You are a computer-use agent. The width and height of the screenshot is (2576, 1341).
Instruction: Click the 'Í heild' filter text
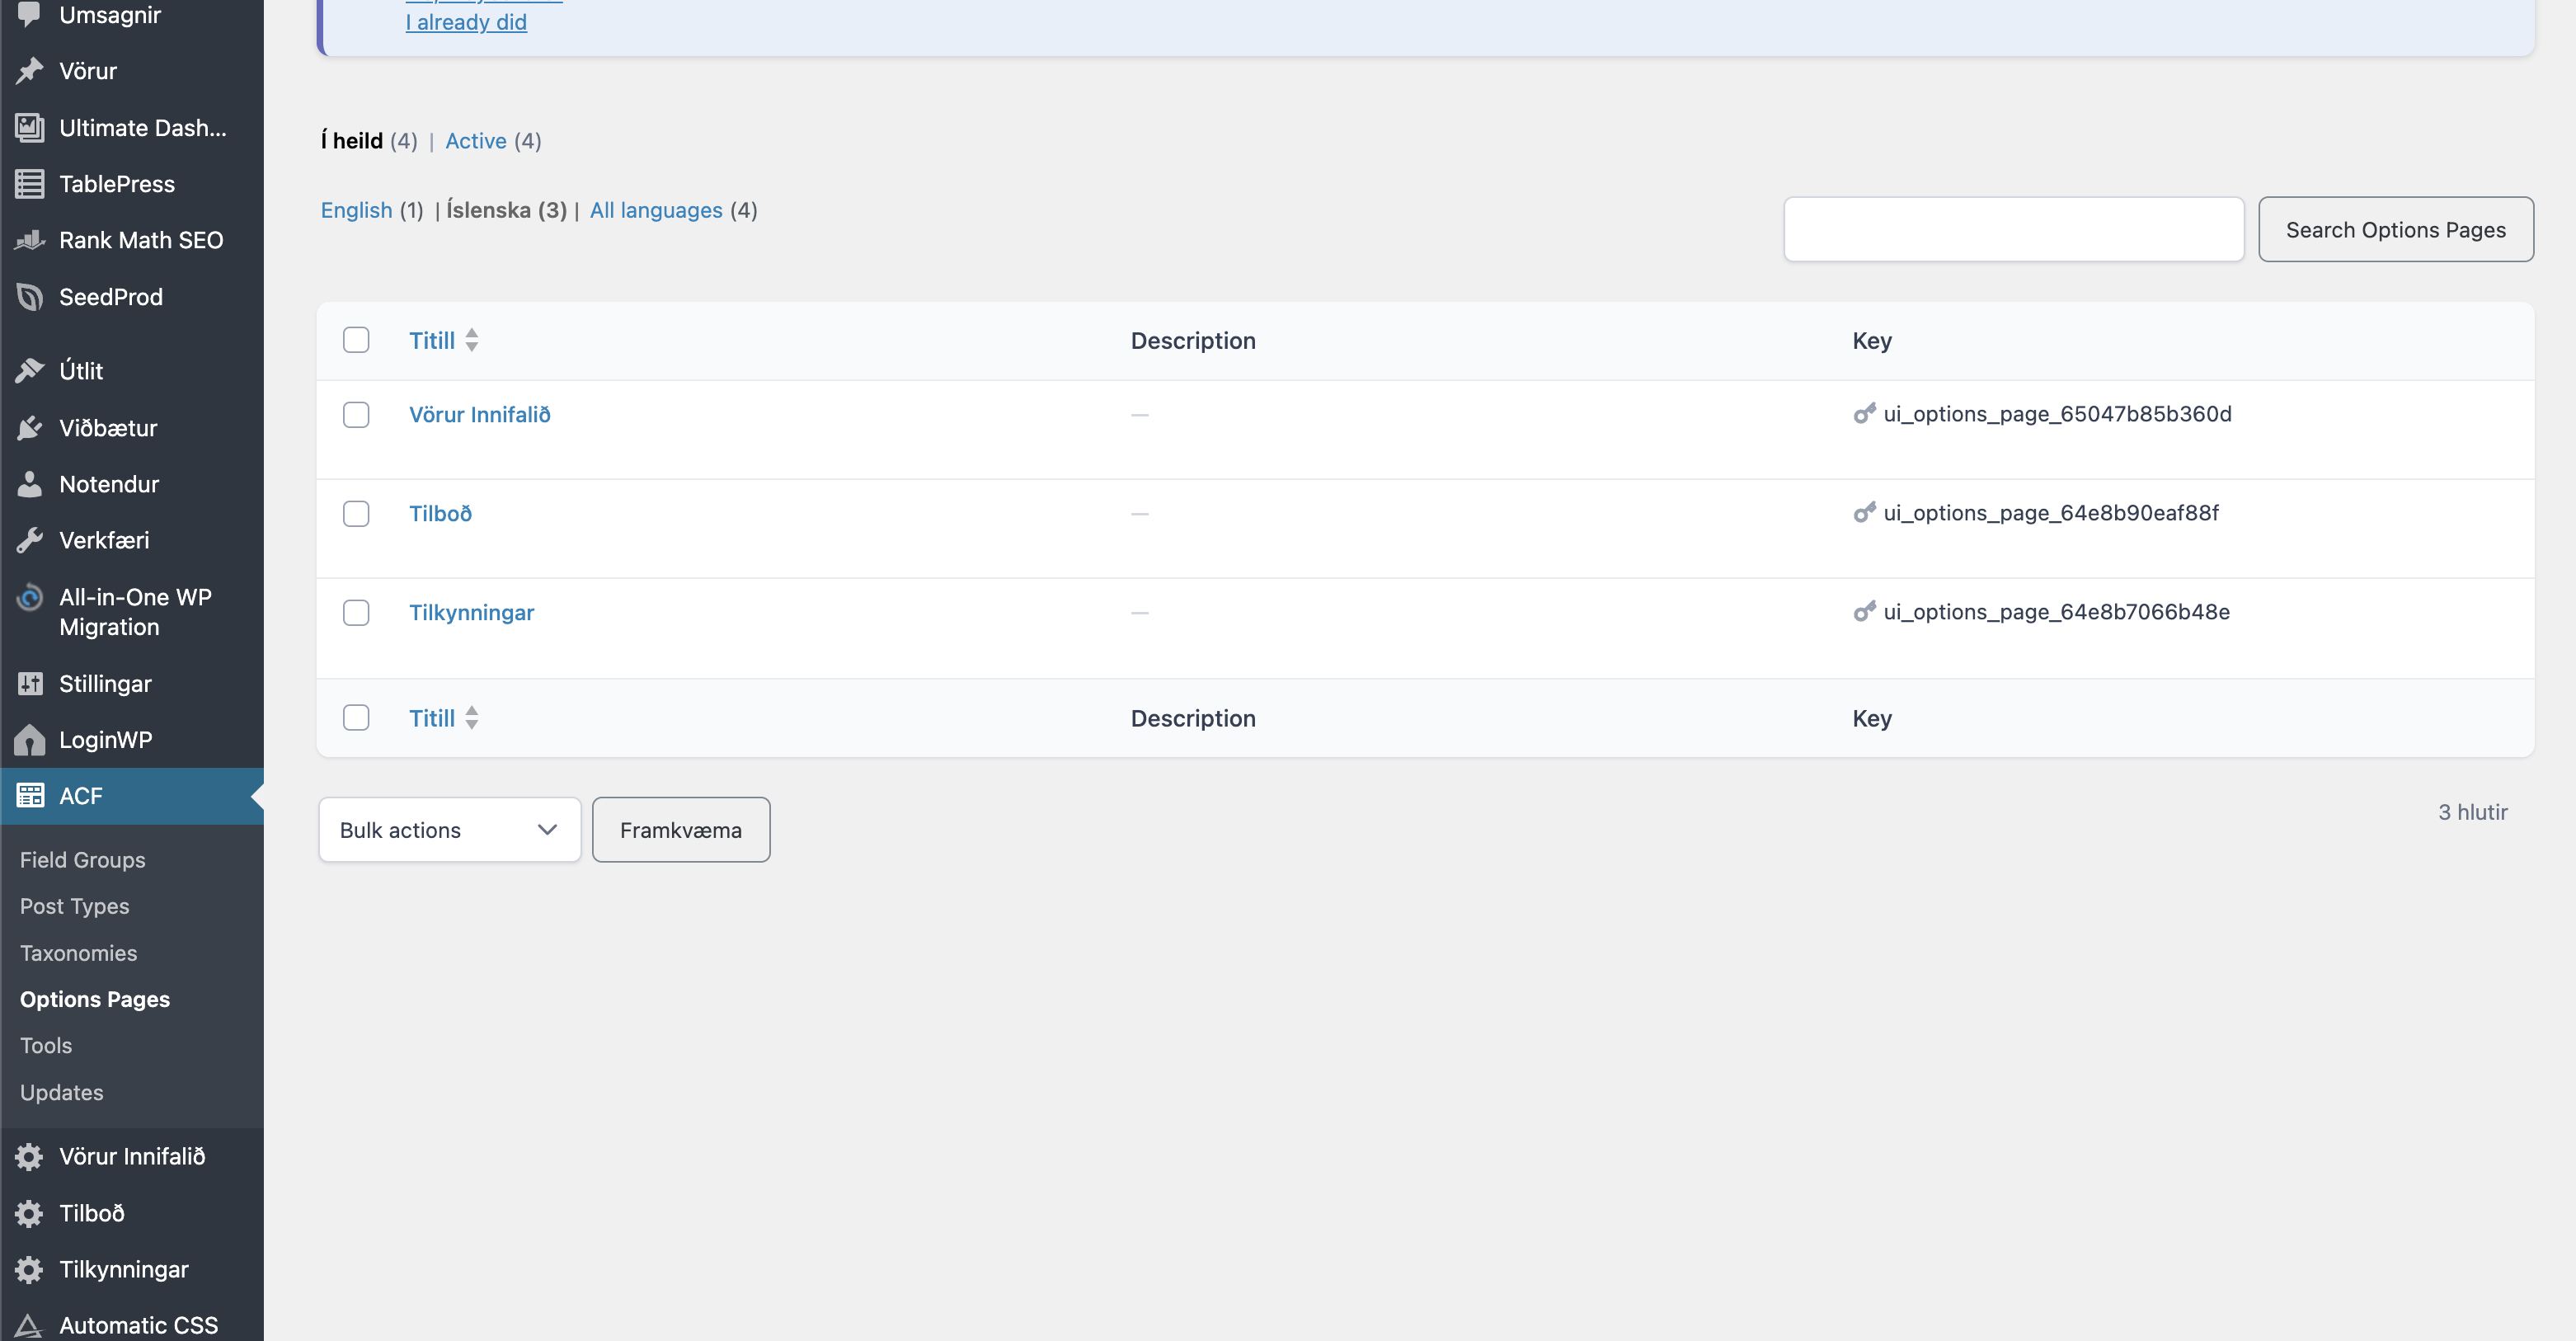click(x=352, y=141)
